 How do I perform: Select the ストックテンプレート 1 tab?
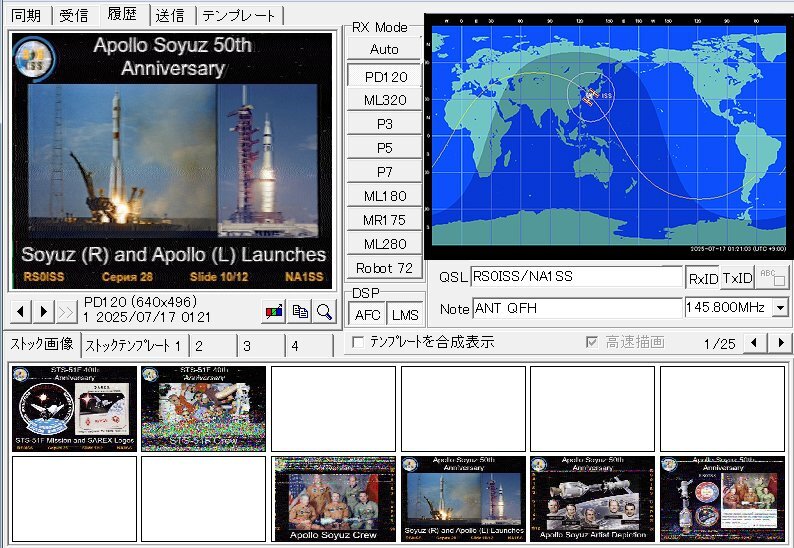pos(133,346)
